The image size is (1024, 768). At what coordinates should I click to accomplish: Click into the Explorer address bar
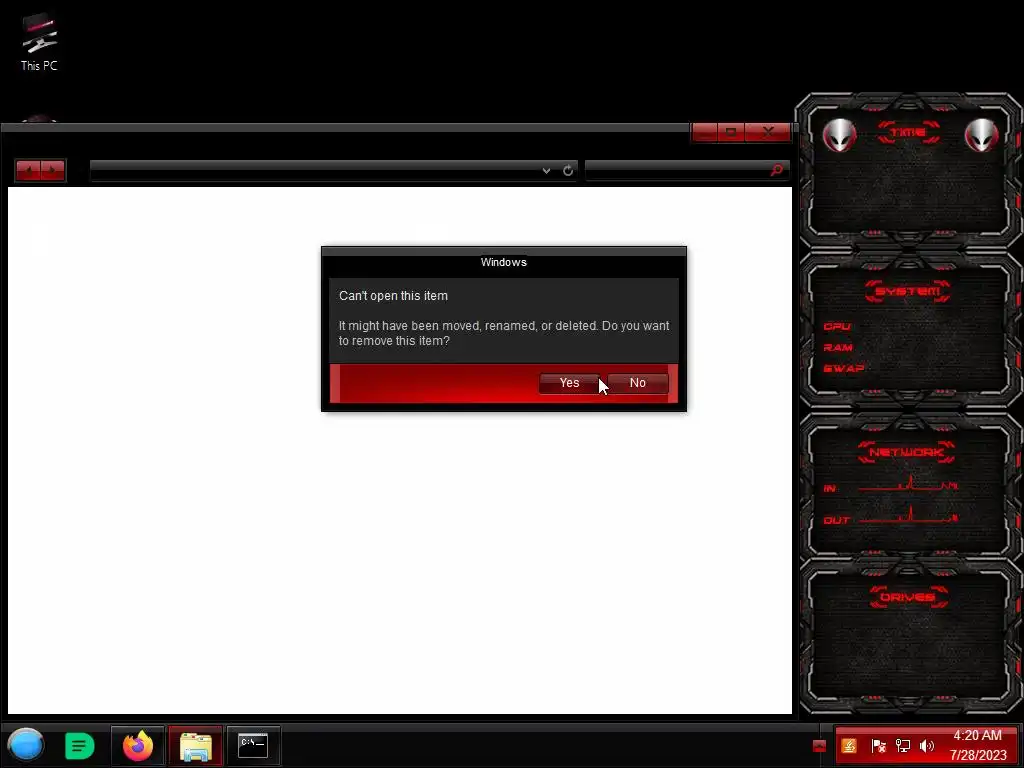(x=315, y=170)
